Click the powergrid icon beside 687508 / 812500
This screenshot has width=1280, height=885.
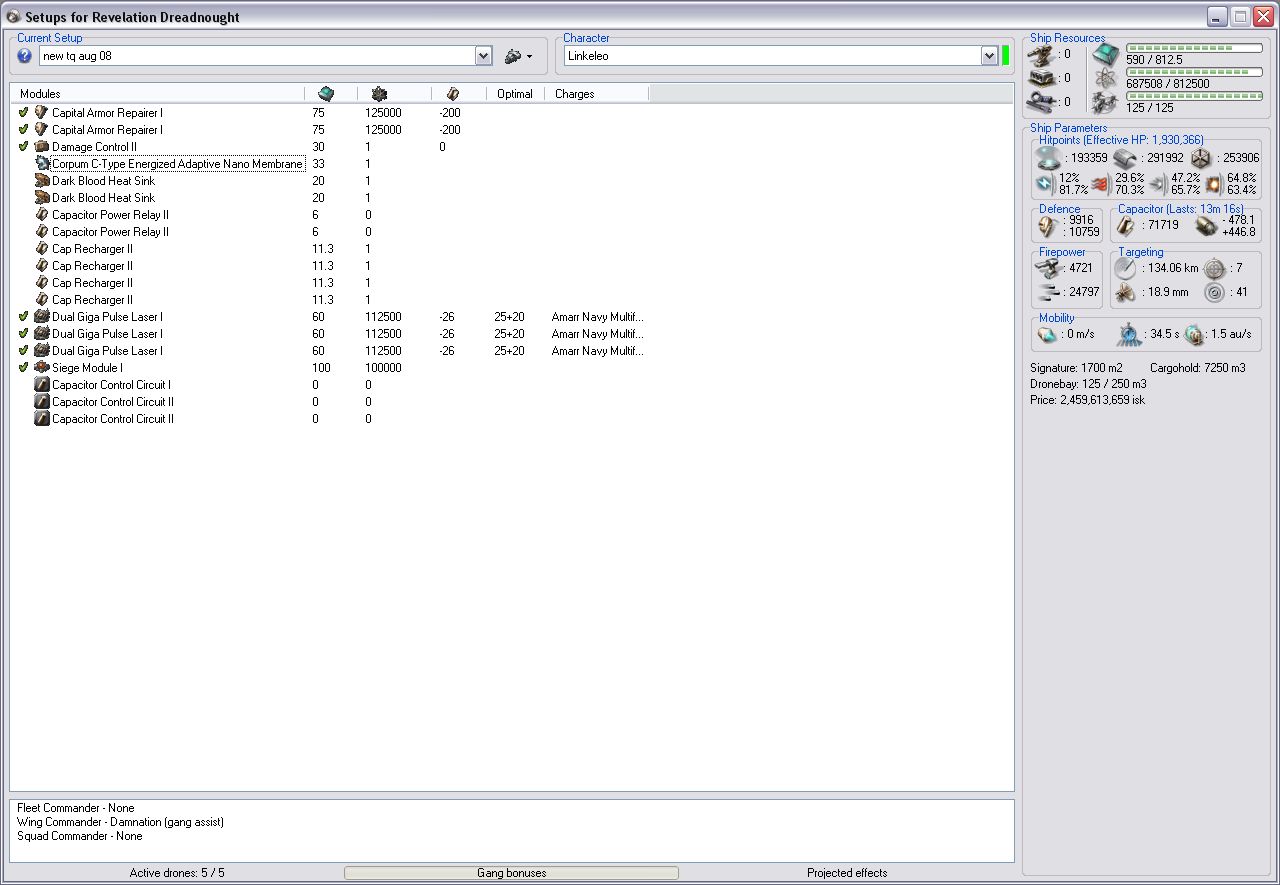pyautogui.click(x=1105, y=78)
